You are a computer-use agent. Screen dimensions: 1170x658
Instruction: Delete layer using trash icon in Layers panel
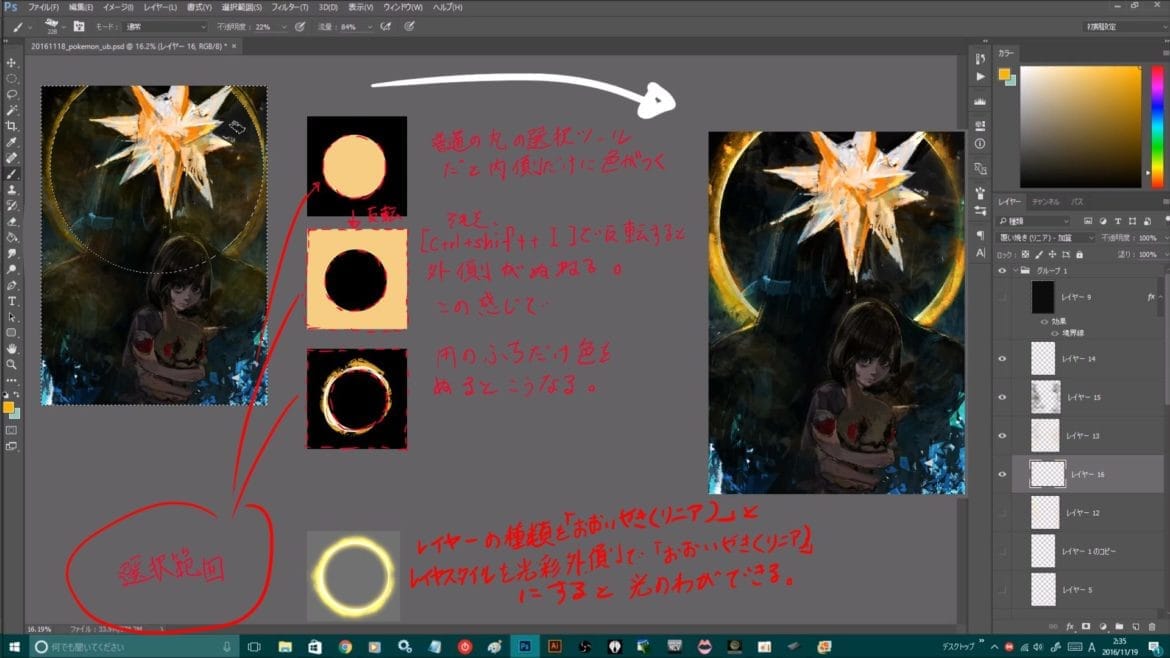click(x=1153, y=626)
